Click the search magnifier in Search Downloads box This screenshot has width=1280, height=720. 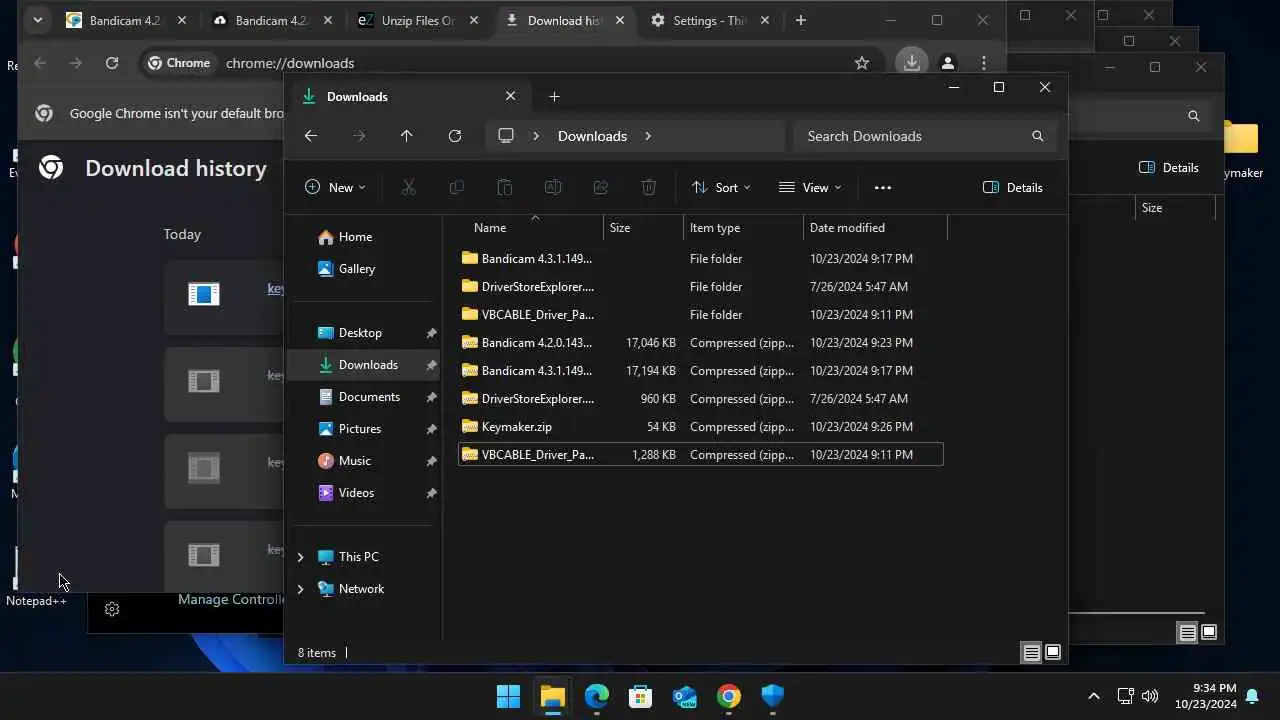[x=1037, y=136]
